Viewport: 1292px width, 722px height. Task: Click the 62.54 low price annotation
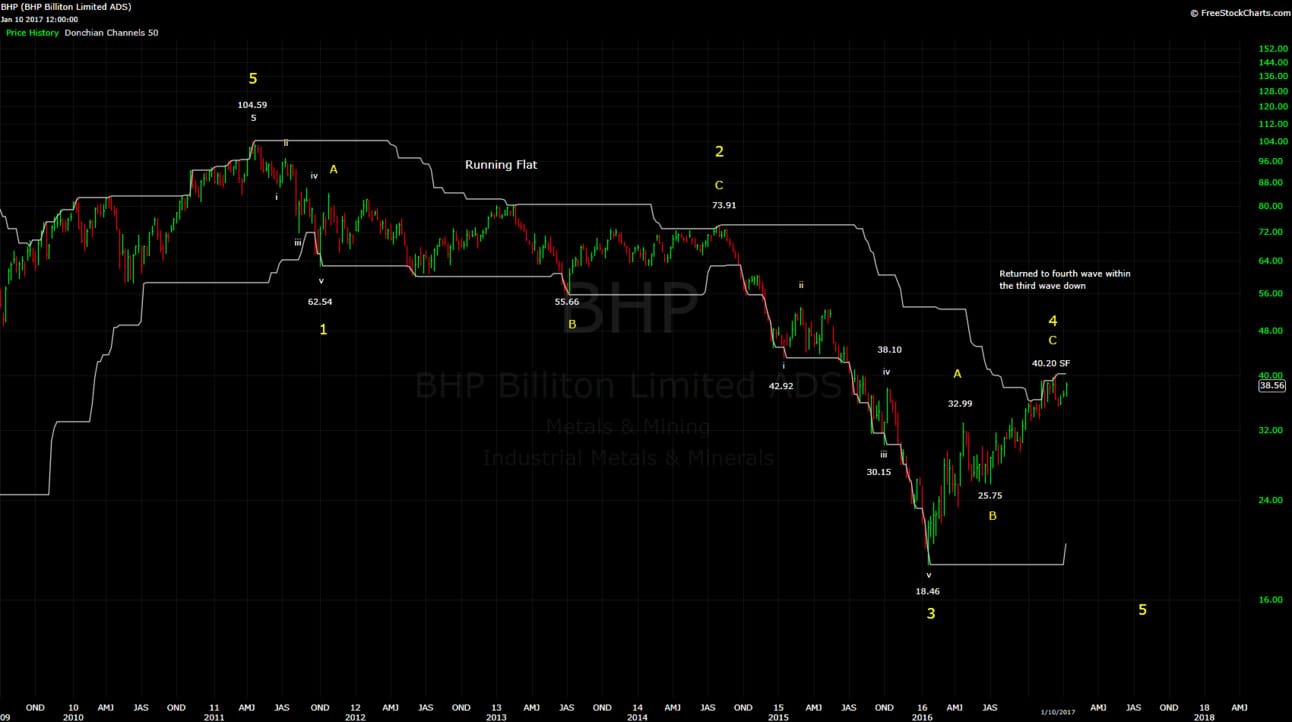320,300
